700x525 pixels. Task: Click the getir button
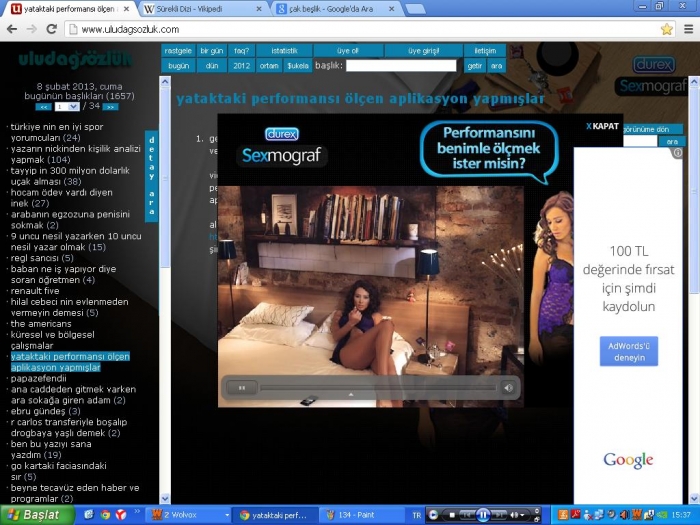click(475, 66)
